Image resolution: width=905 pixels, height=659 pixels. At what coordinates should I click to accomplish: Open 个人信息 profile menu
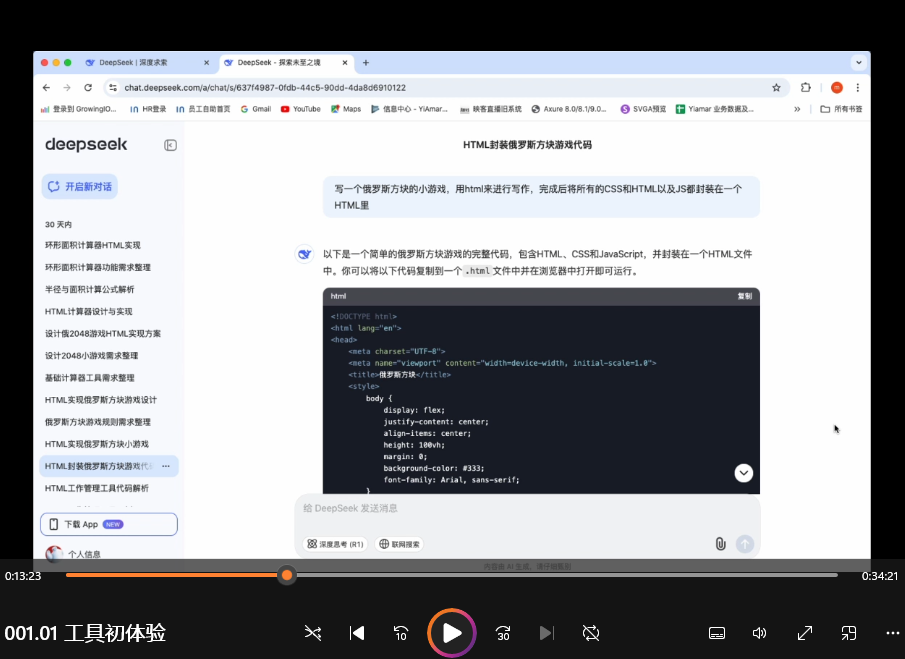click(x=74, y=554)
